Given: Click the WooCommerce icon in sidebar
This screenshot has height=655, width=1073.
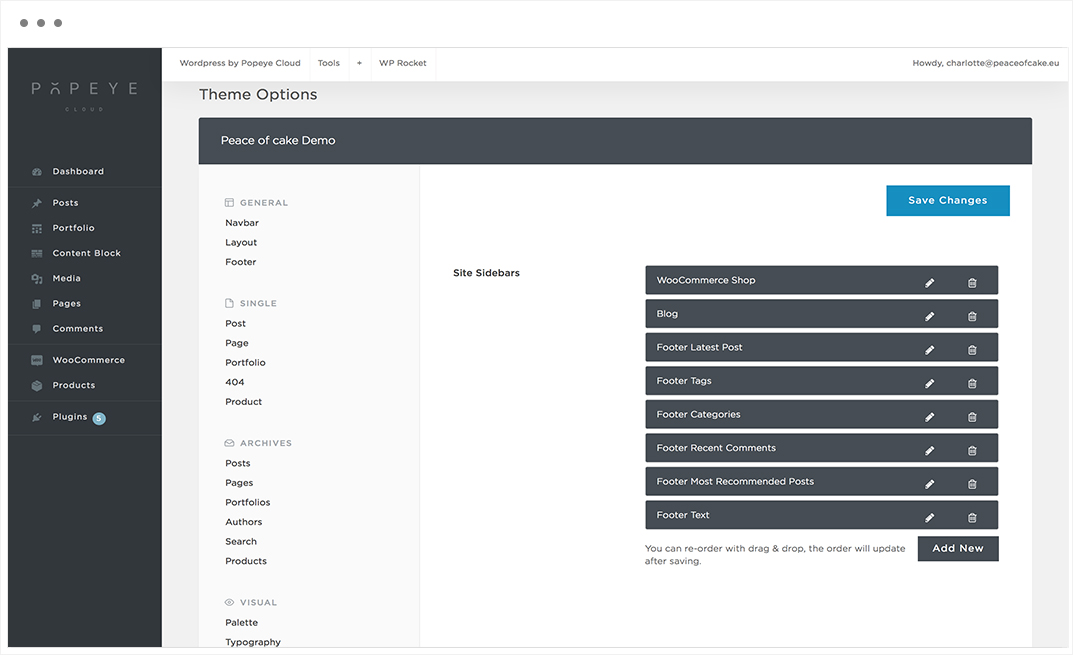Looking at the screenshot, I should point(37,360).
